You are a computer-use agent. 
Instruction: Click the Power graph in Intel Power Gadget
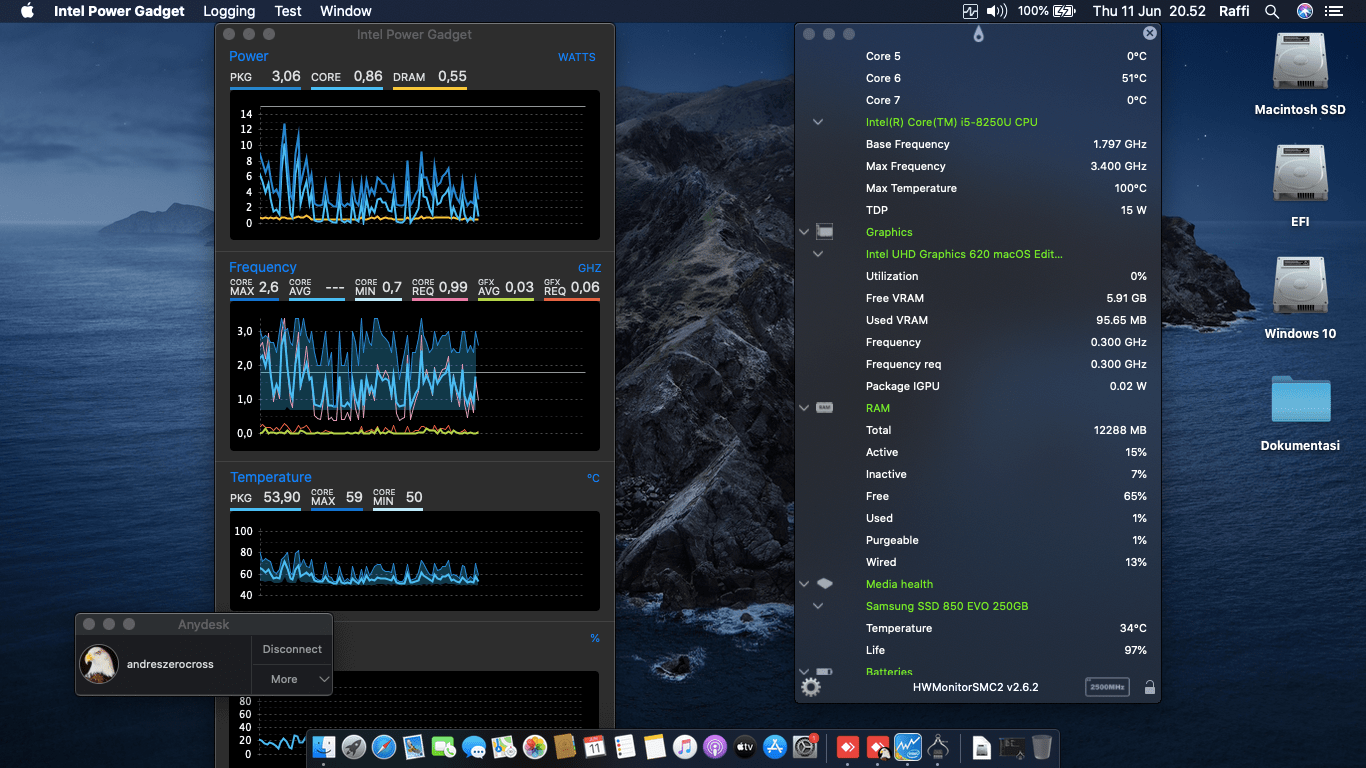(414, 164)
